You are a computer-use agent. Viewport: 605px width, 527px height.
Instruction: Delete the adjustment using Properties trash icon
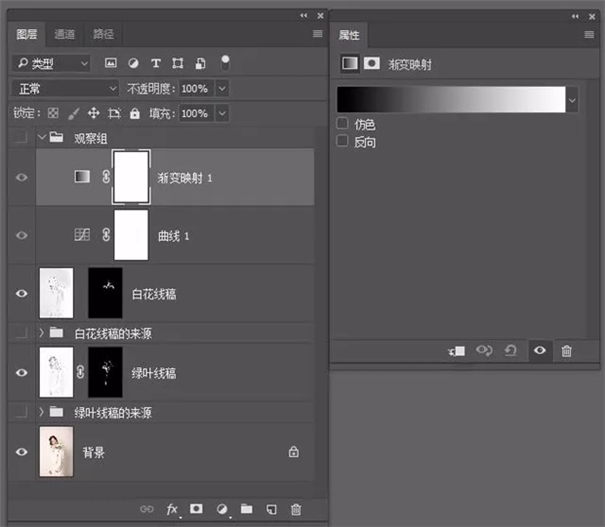pyautogui.click(x=567, y=351)
